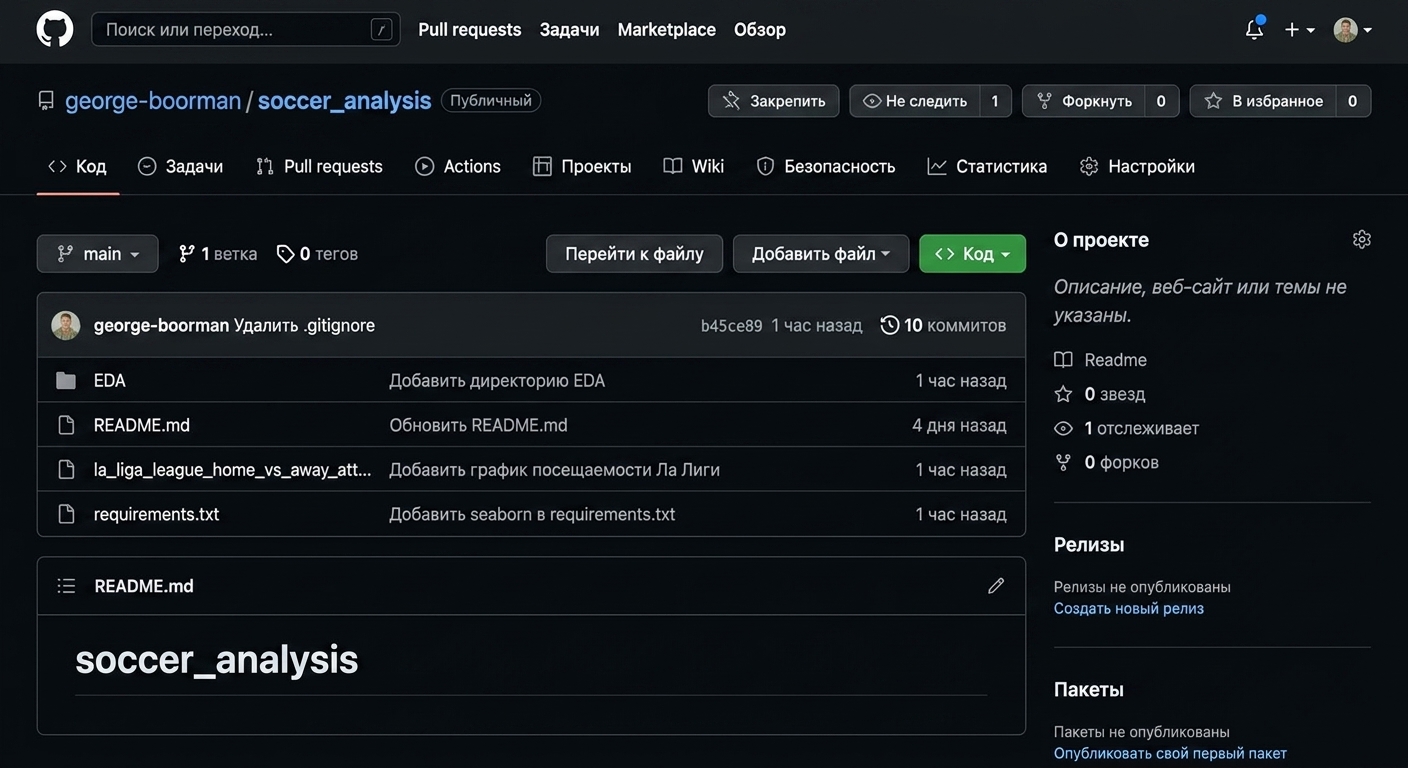Switch to the Задачи repository tab
The image size is (1408, 768).
coord(180,166)
